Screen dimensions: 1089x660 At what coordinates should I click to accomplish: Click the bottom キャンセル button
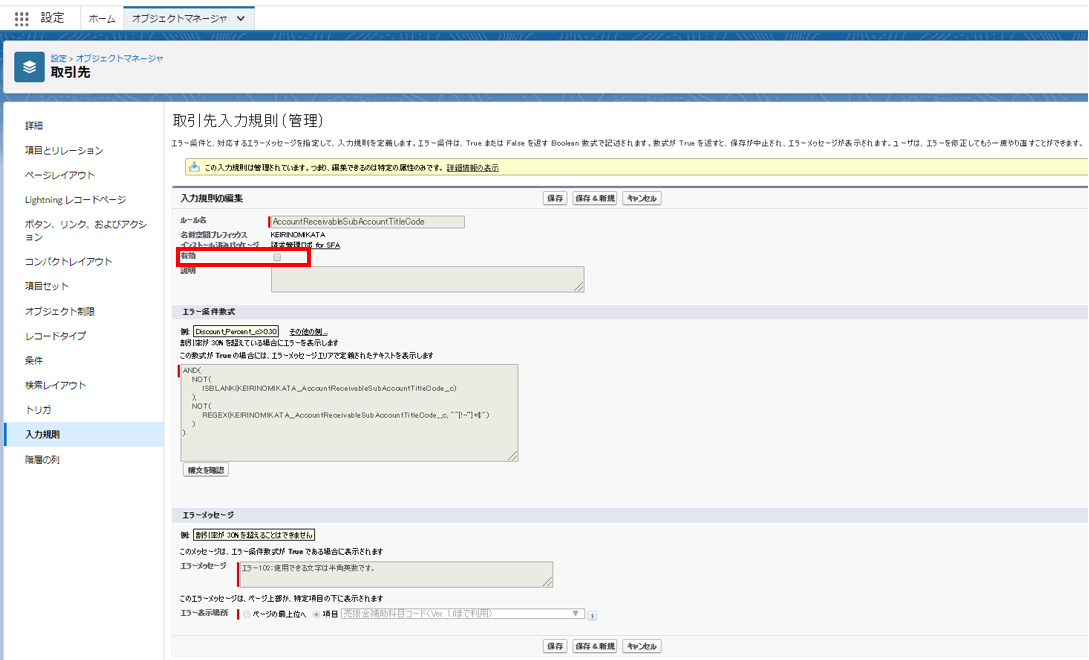[641, 646]
